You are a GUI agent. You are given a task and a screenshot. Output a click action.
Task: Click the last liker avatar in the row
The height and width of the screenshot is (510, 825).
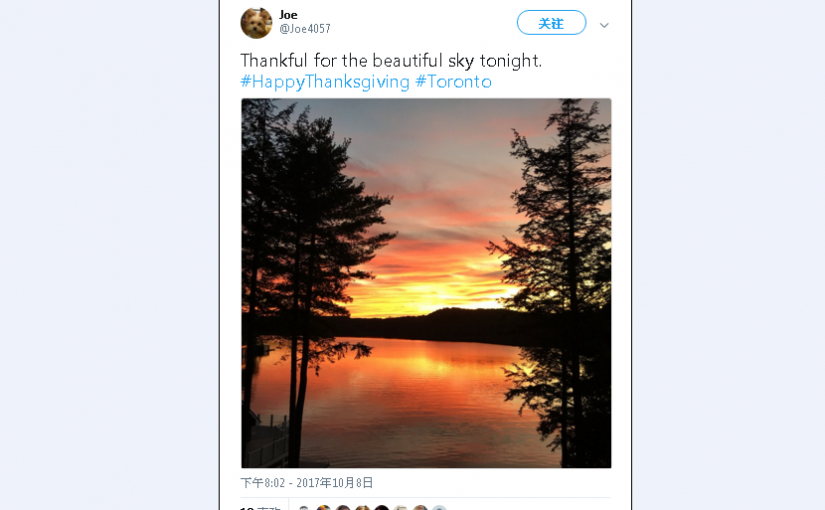(x=439, y=508)
